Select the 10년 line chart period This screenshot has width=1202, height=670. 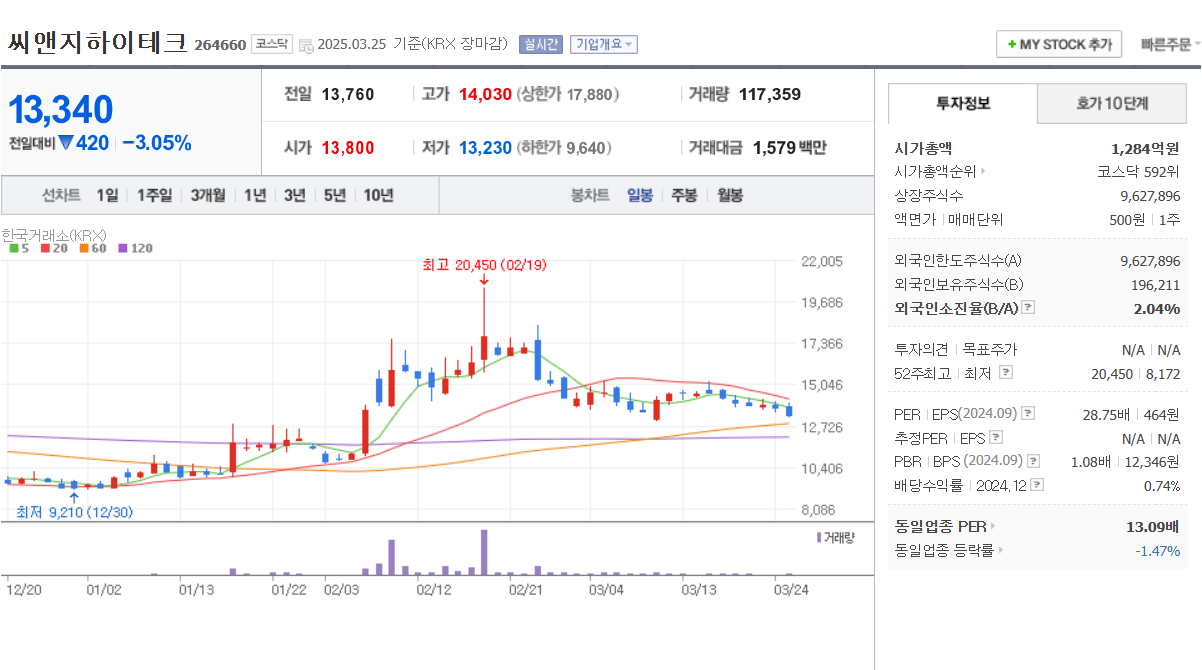coord(378,196)
